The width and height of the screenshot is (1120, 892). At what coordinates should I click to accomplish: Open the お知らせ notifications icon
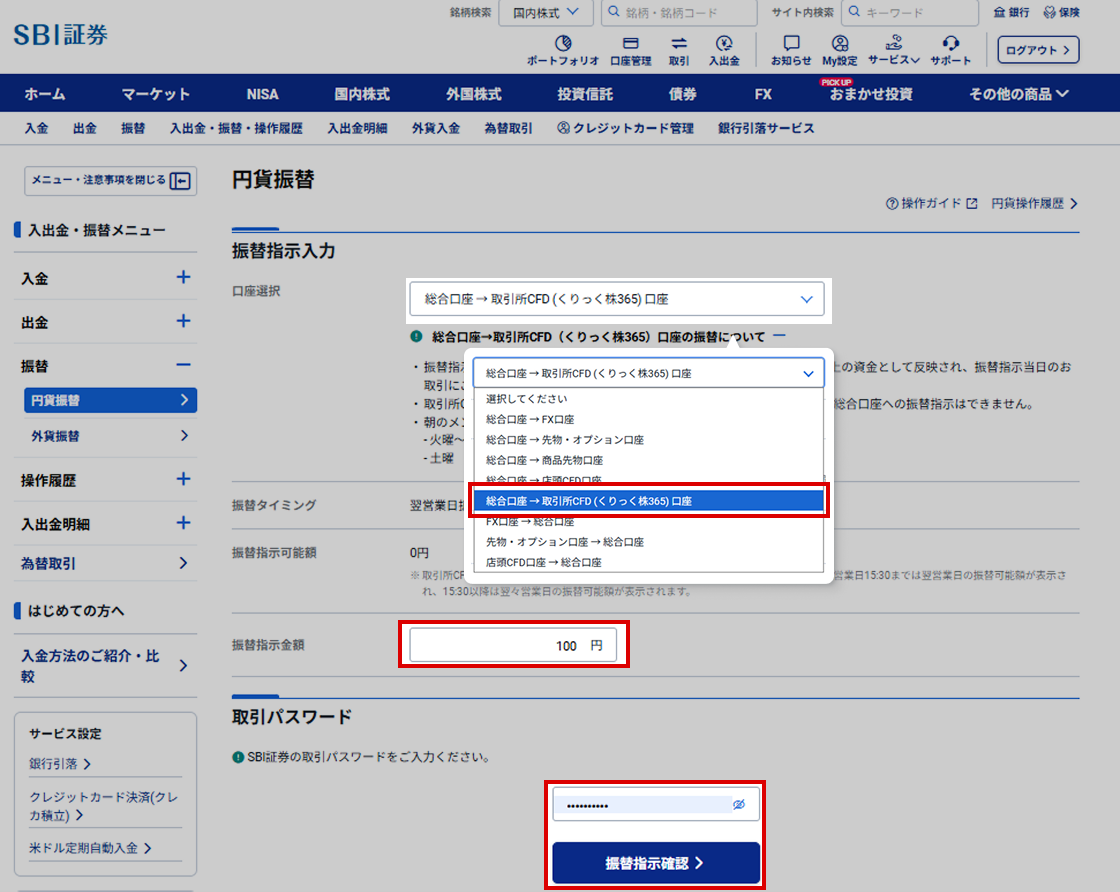coord(791,51)
